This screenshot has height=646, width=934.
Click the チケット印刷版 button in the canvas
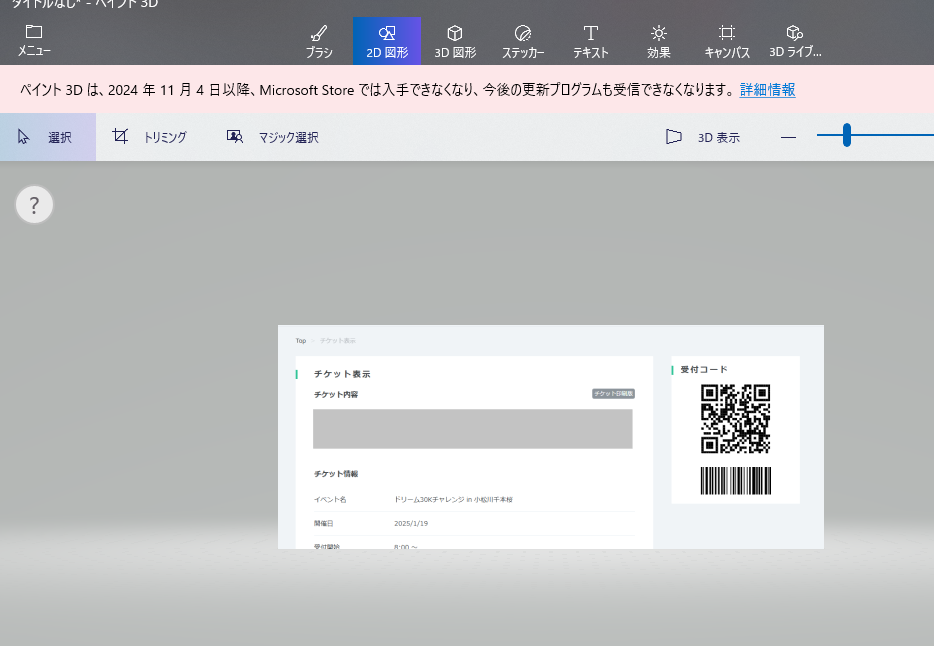click(614, 394)
